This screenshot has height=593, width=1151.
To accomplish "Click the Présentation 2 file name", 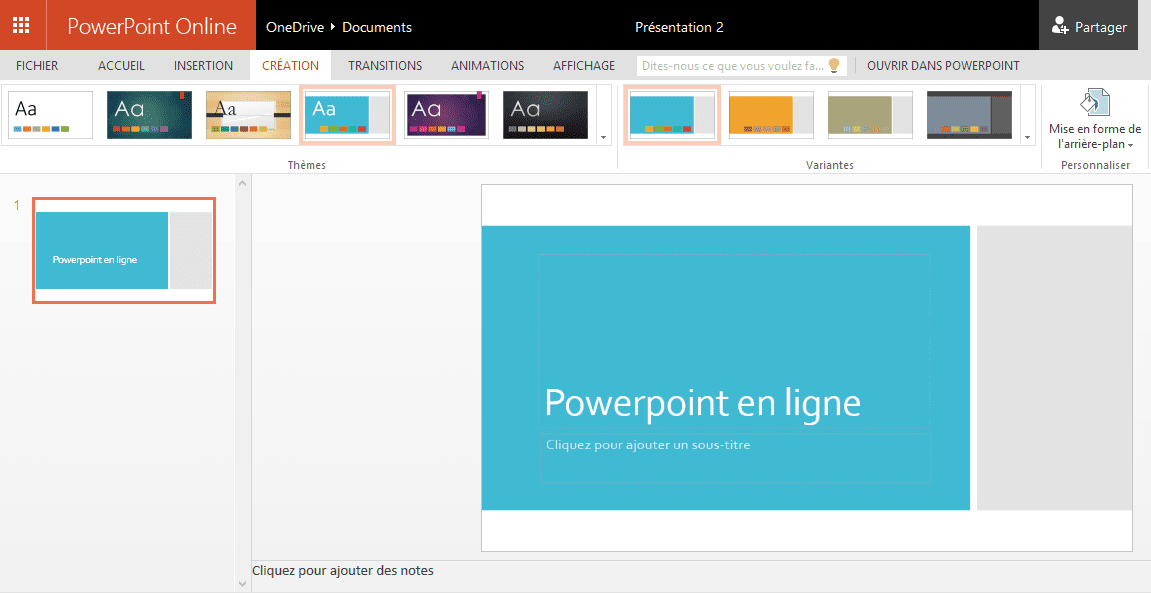I will [x=679, y=27].
